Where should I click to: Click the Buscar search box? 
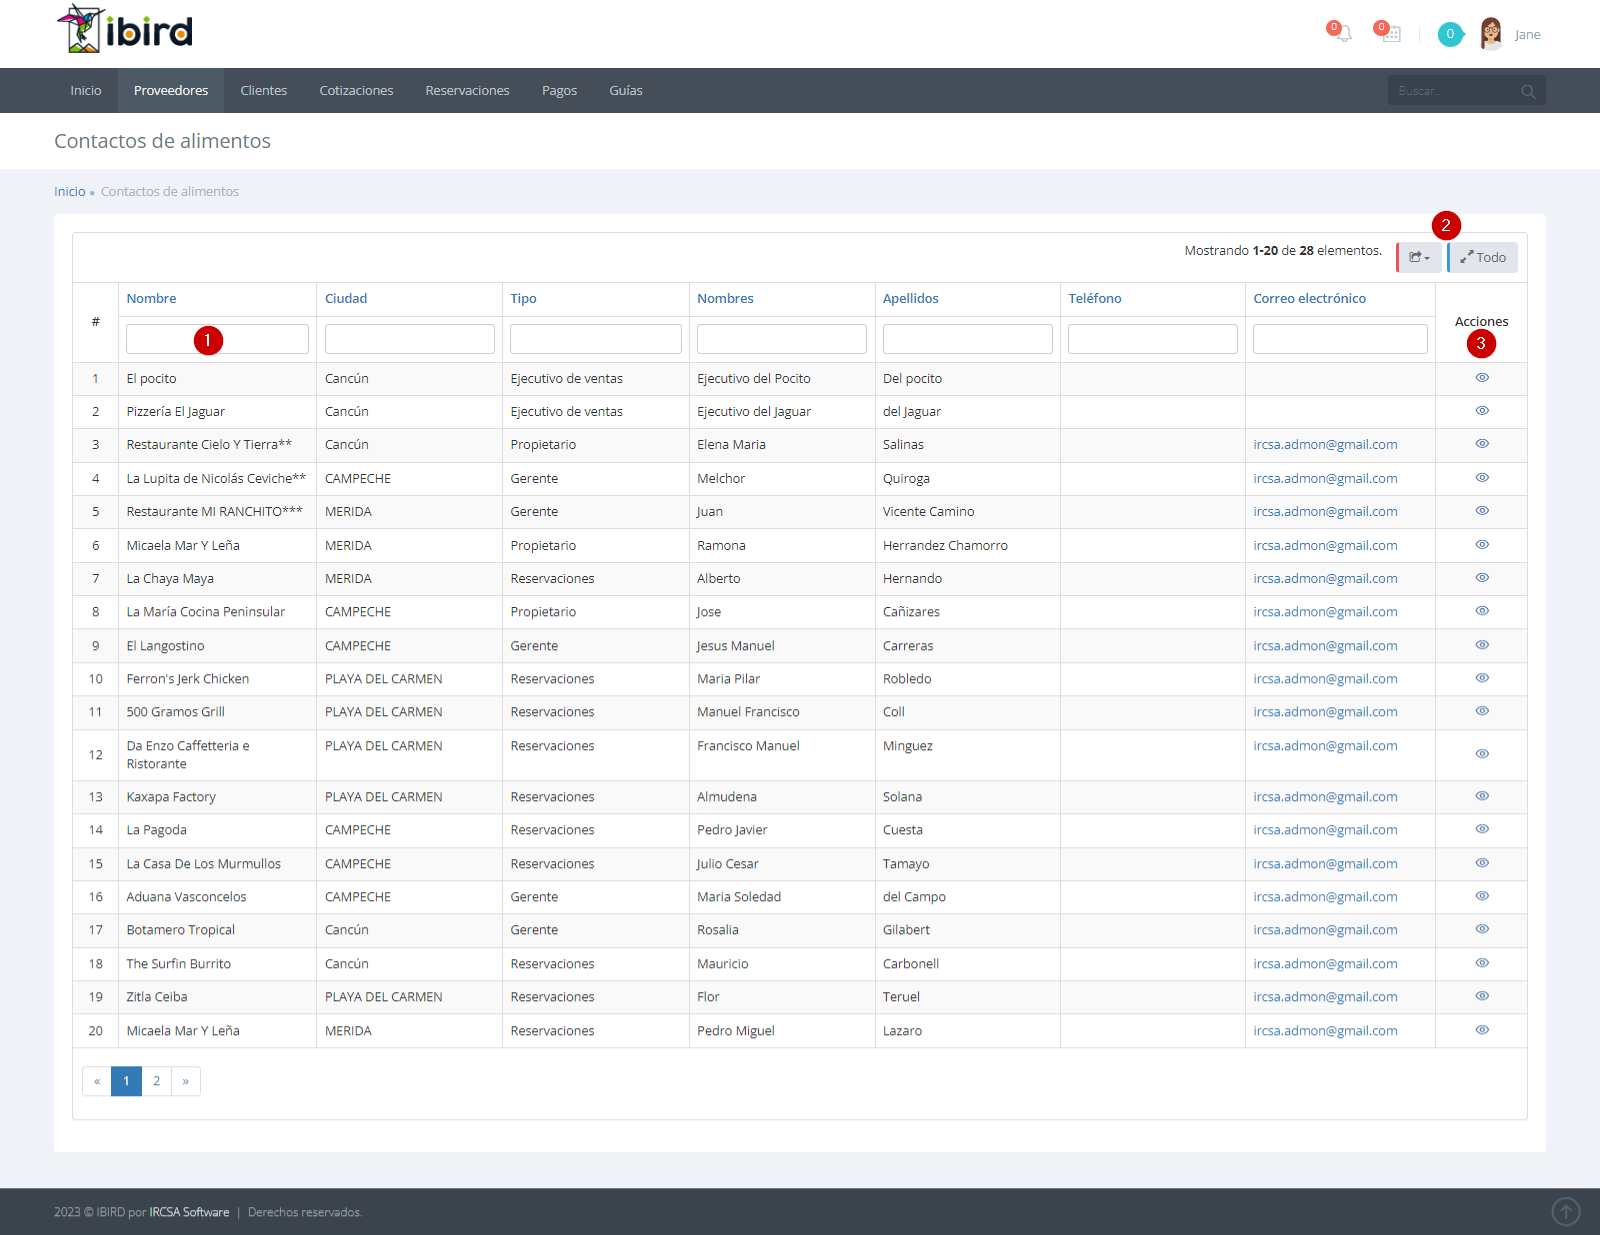pyautogui.click(x=1454, y=91)
